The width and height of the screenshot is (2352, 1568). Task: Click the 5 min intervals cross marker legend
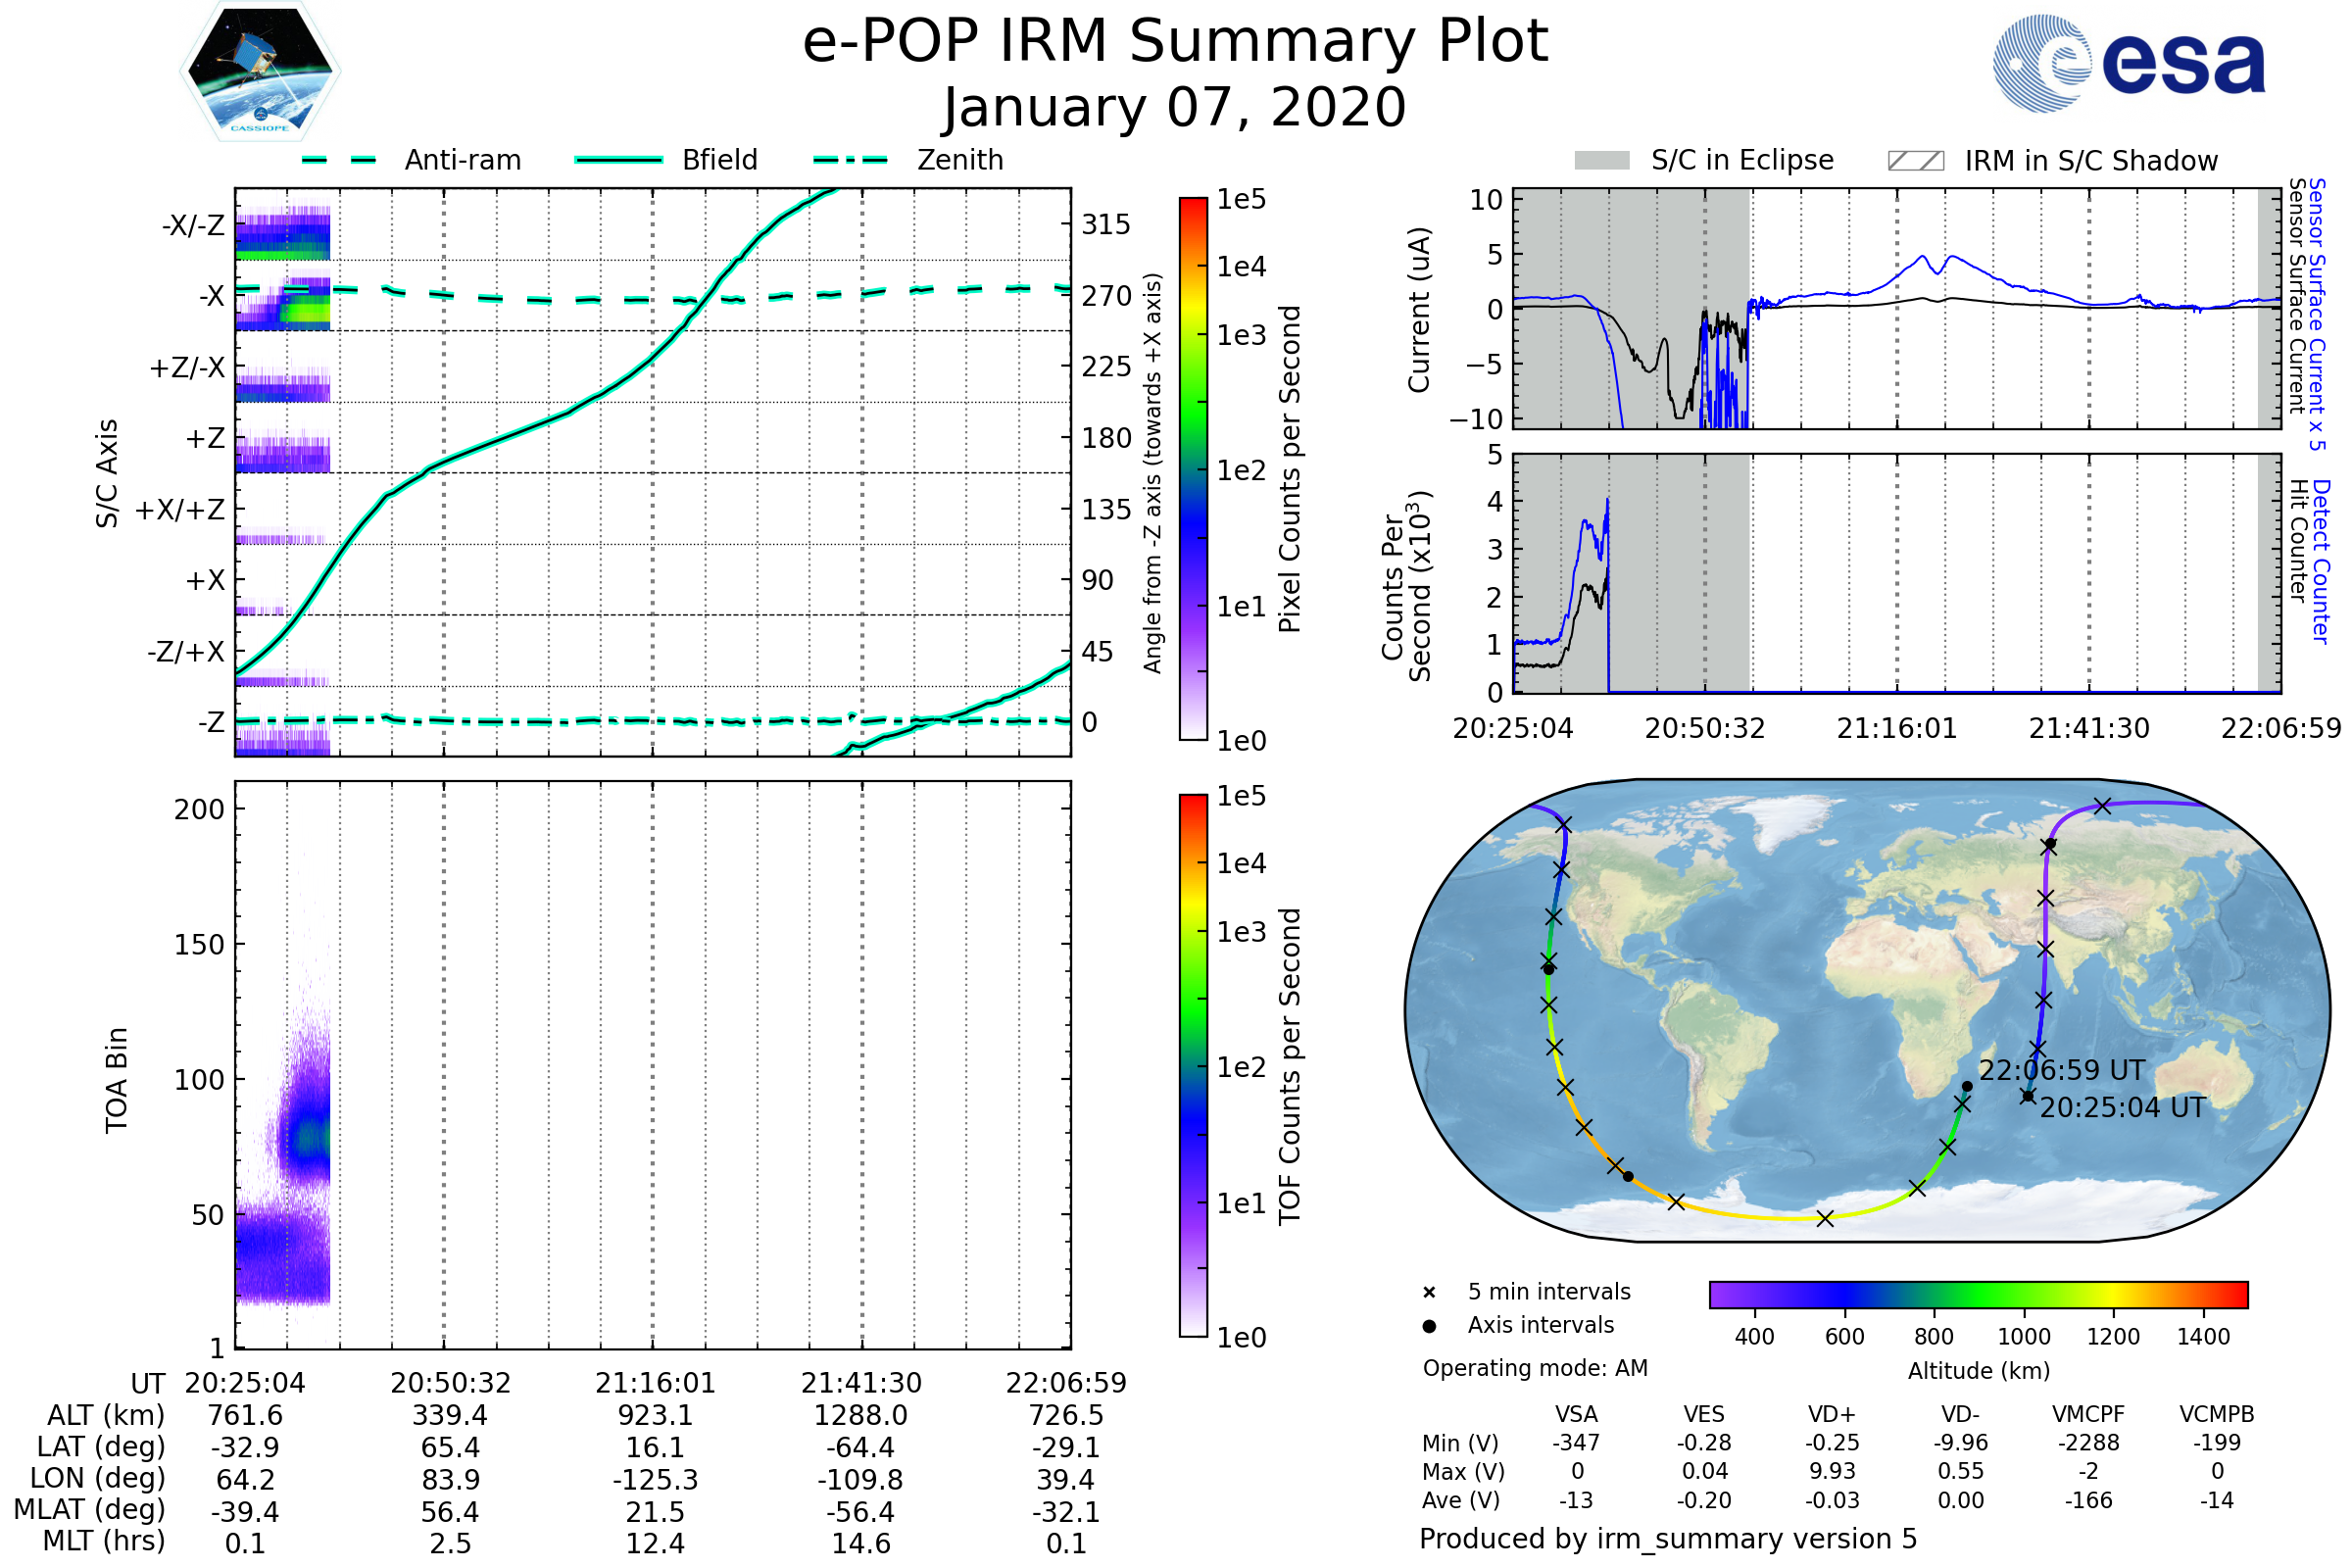point(1429,1293)
